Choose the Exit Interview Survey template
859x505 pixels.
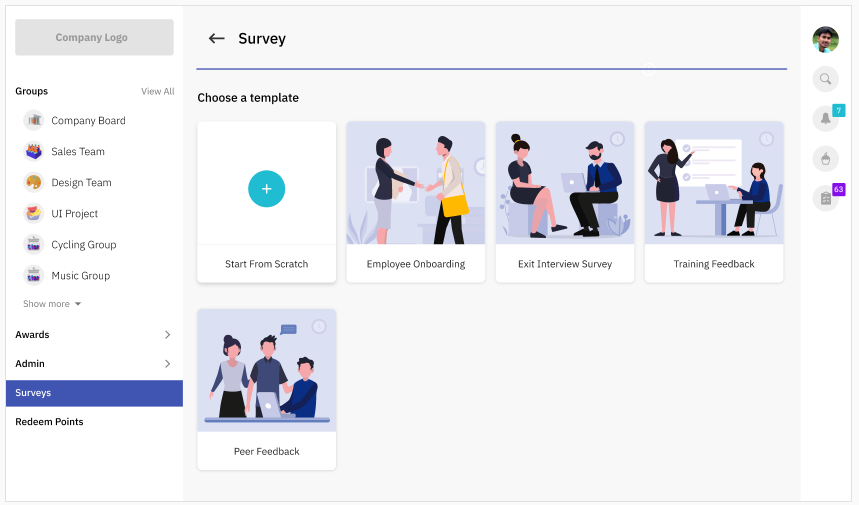(x=565, y=202)
